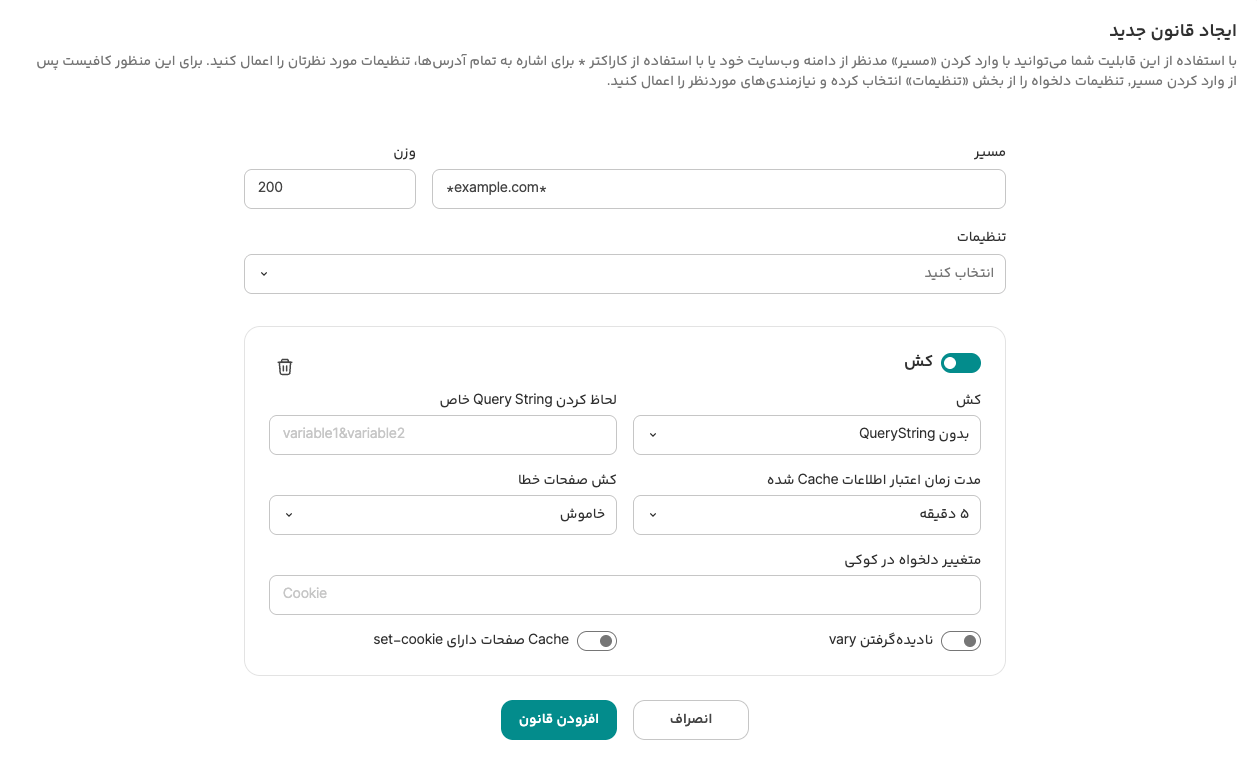This screenshot has height=783, width=1257.
Task: Delete the cache setting with trash icon
Action: point(285,367)
